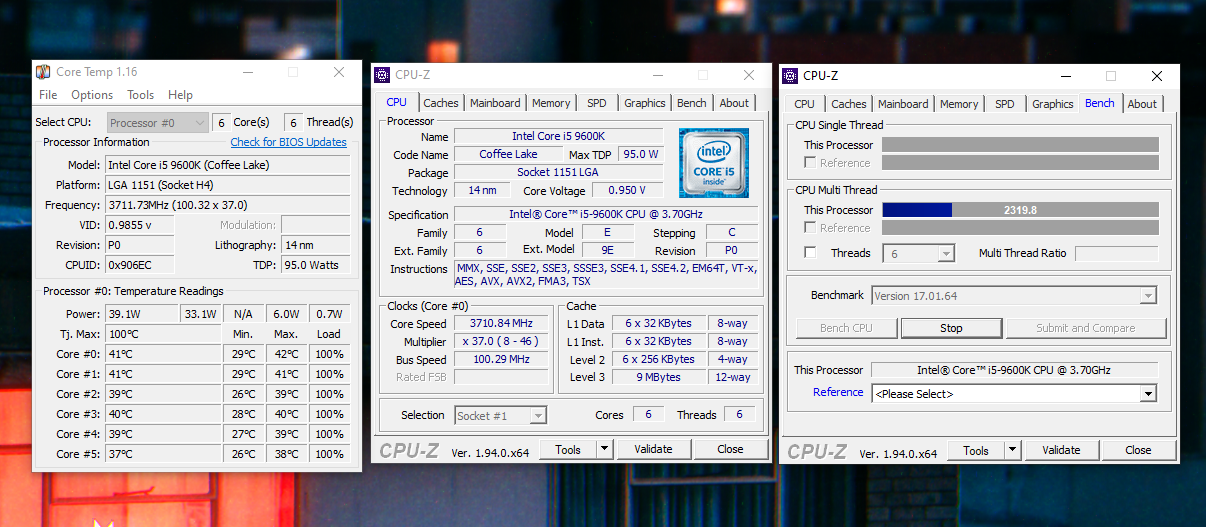
Task: Click the Core Speed value 3710.84 MHz
Action: tap(501, 324)
